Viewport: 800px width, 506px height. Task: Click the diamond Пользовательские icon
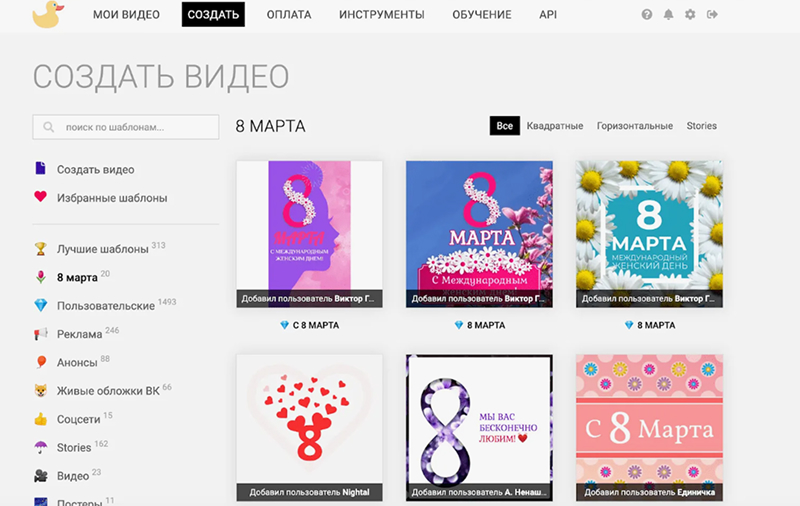40,306
